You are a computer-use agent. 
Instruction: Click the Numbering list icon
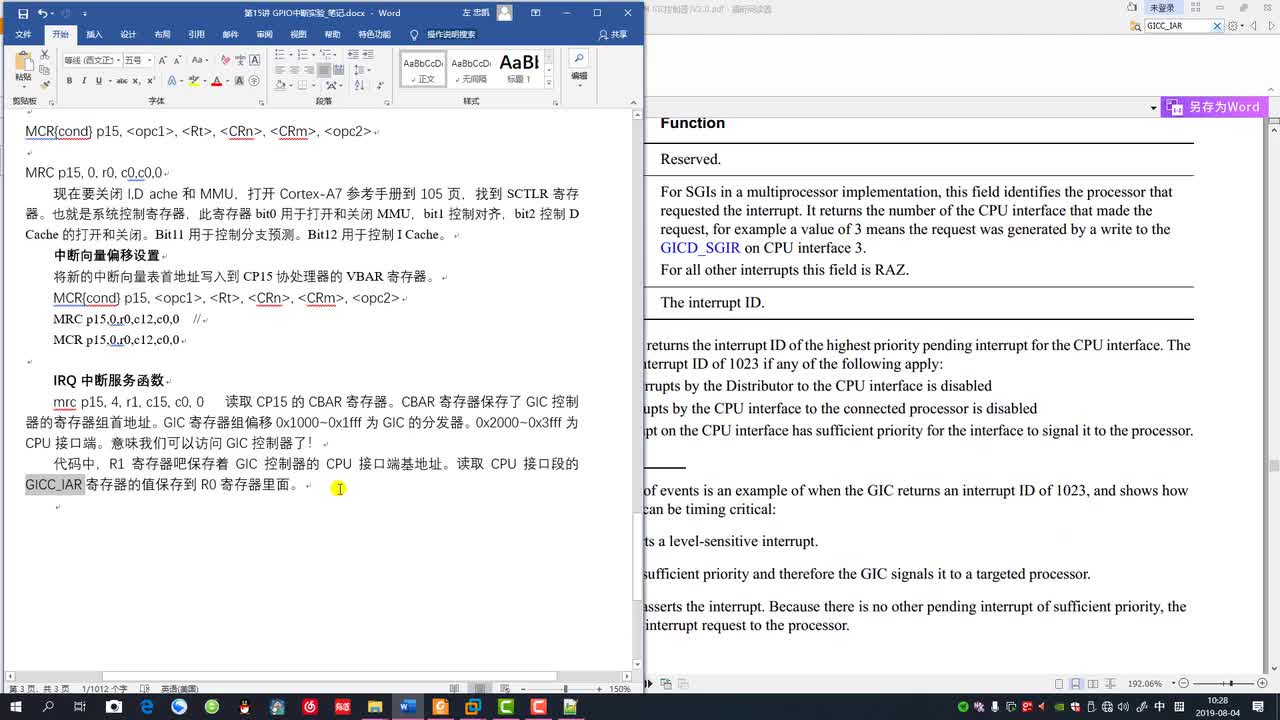tap(302, 54)
